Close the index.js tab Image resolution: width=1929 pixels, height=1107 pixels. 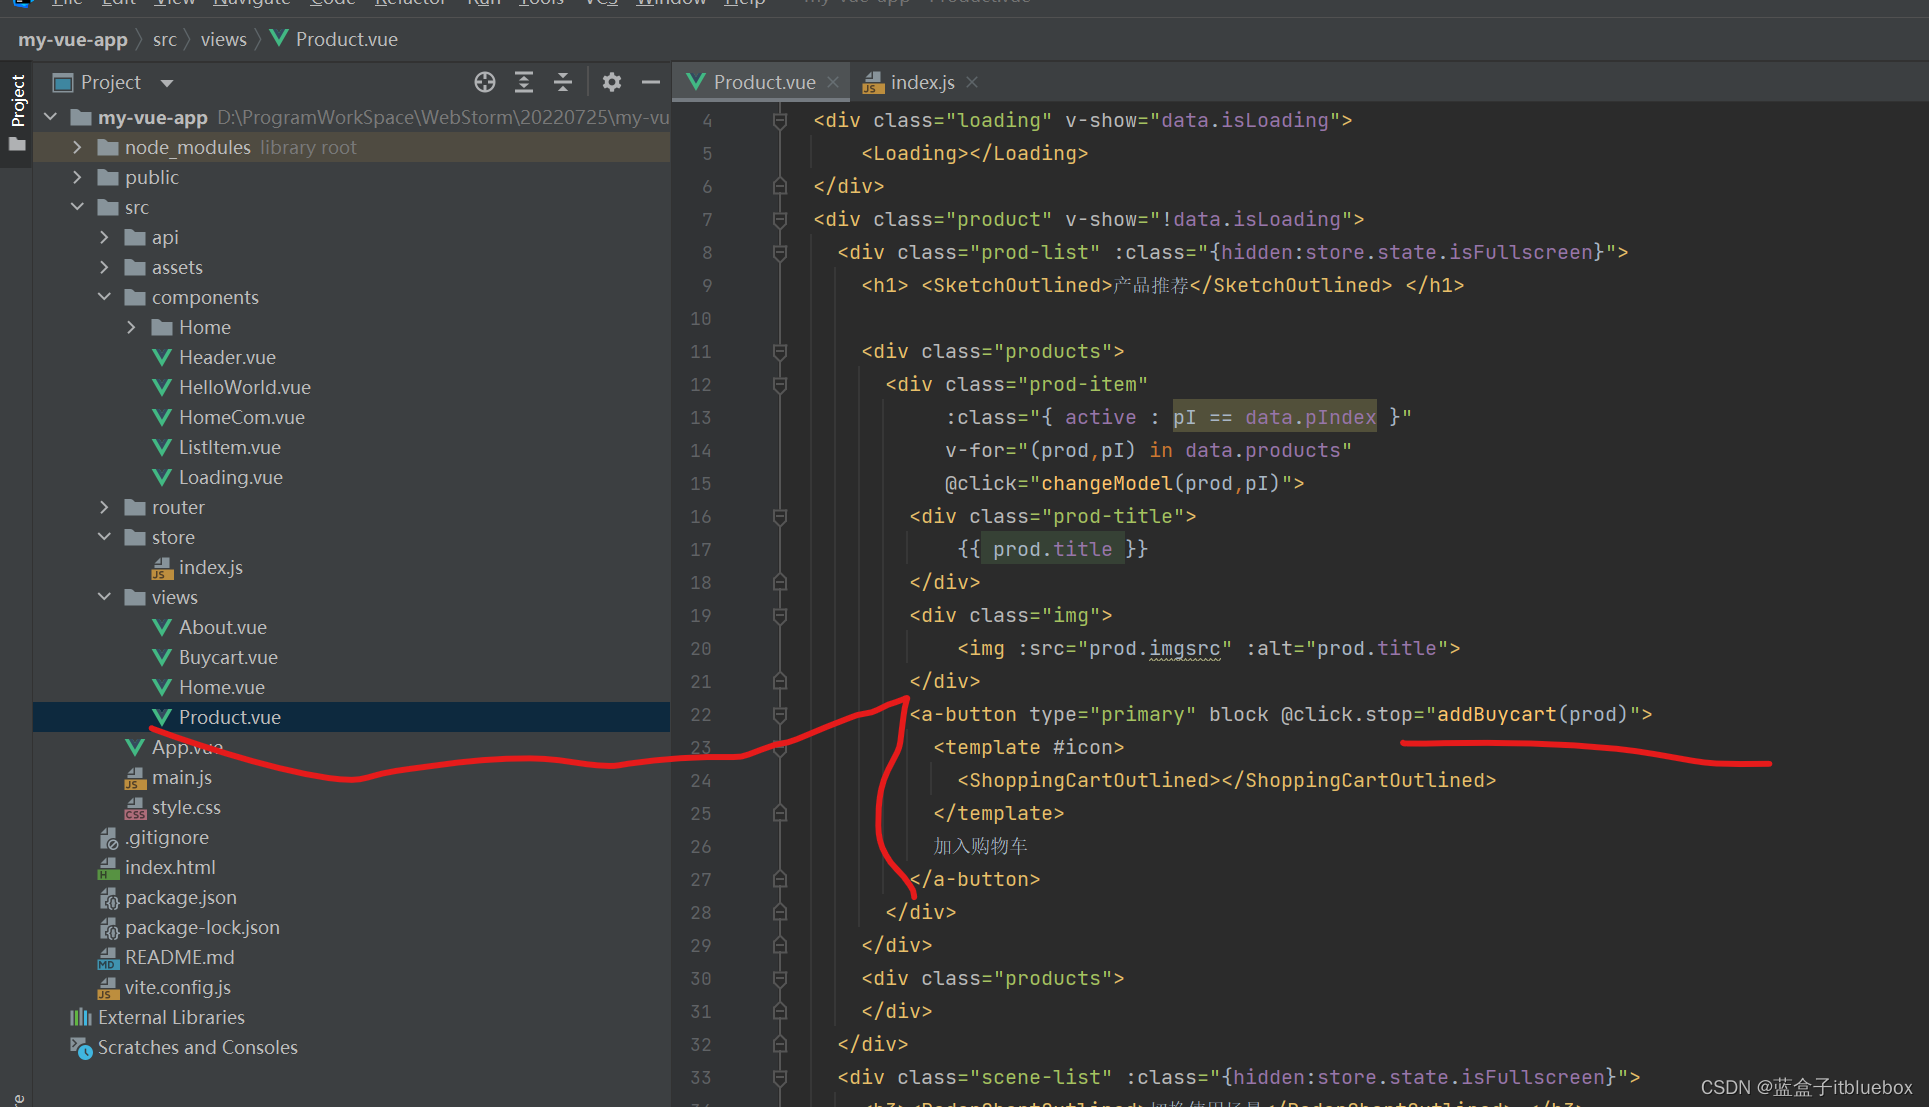tap(972, 82)
